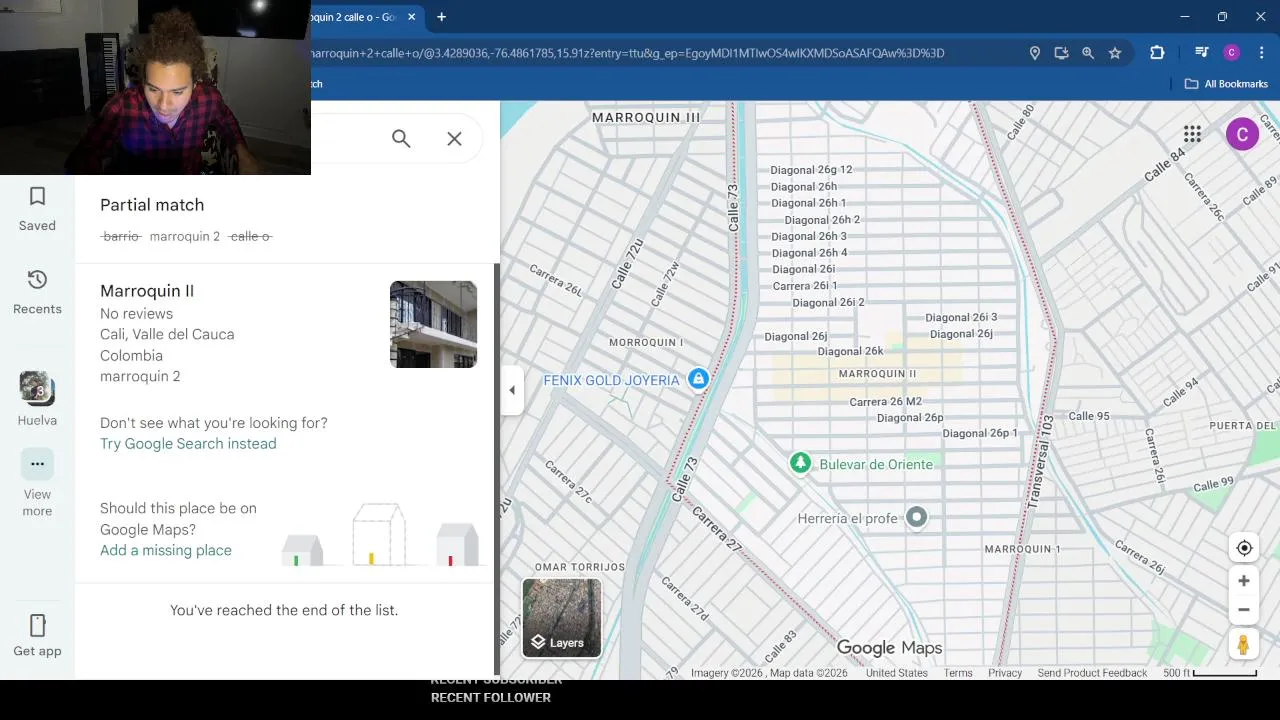Click the Cali, Valle del Cauca address text

[167, 335]
